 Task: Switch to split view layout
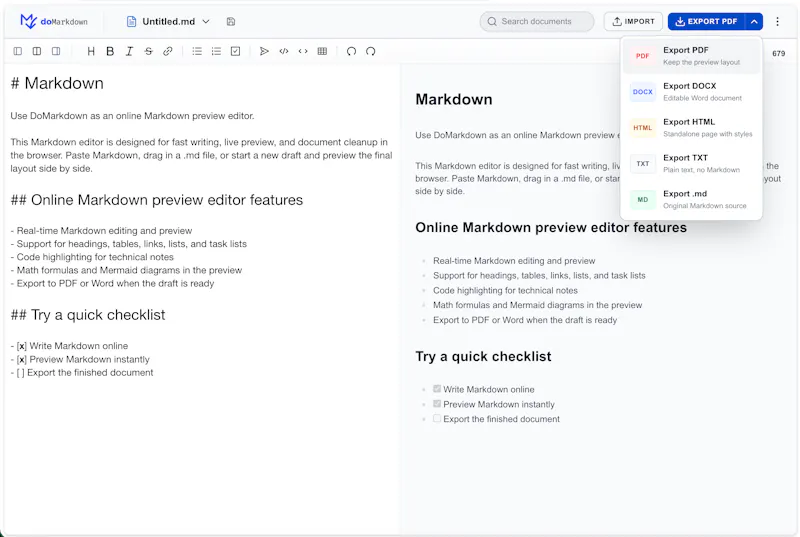point(37,51)
